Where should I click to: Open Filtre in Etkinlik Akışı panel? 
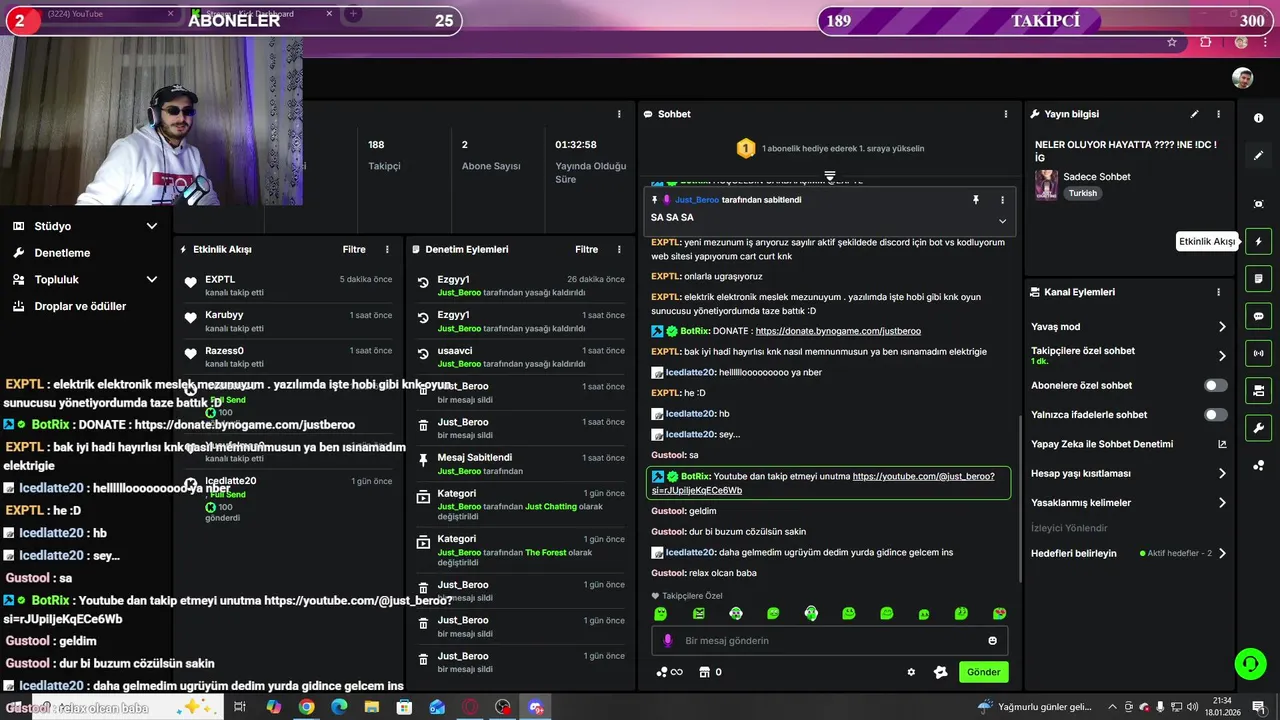(354, 249)
